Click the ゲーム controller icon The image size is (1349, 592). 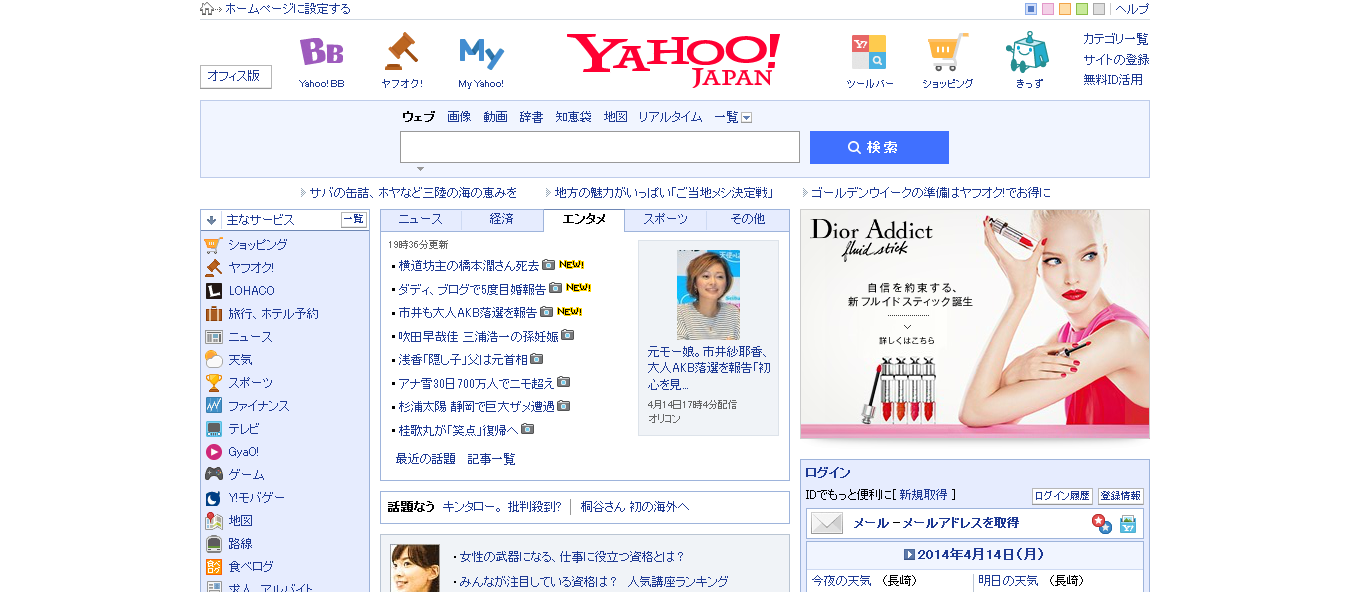213,475
